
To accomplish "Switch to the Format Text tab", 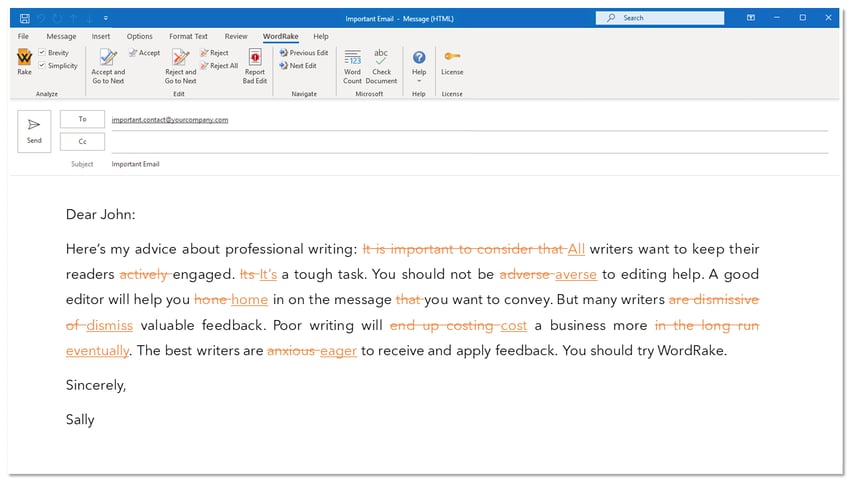I will [188, 37].
